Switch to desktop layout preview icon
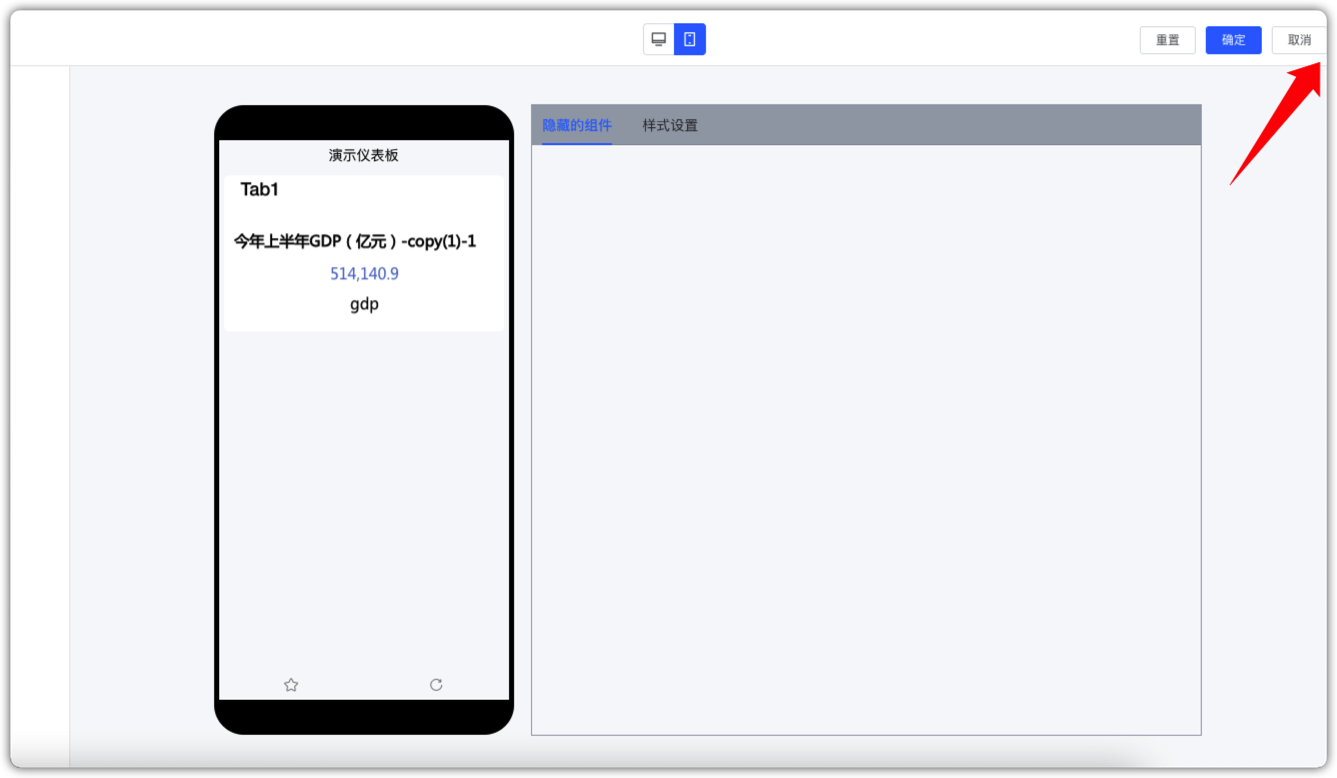The image size is (1337, 778). pyautogui.click(x=659, y=39)
